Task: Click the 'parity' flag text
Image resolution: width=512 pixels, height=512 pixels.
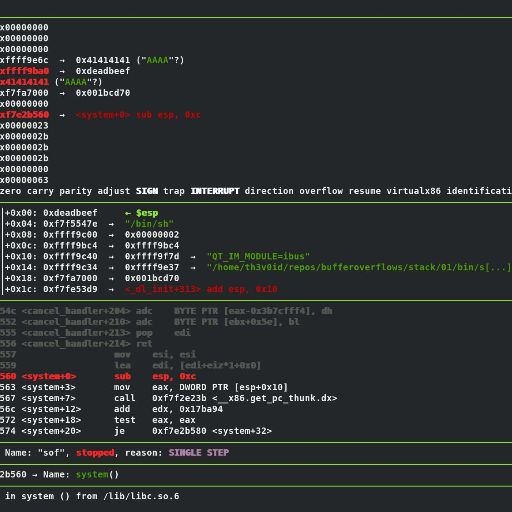Action: pyautogui.click(x=75, y=191)
